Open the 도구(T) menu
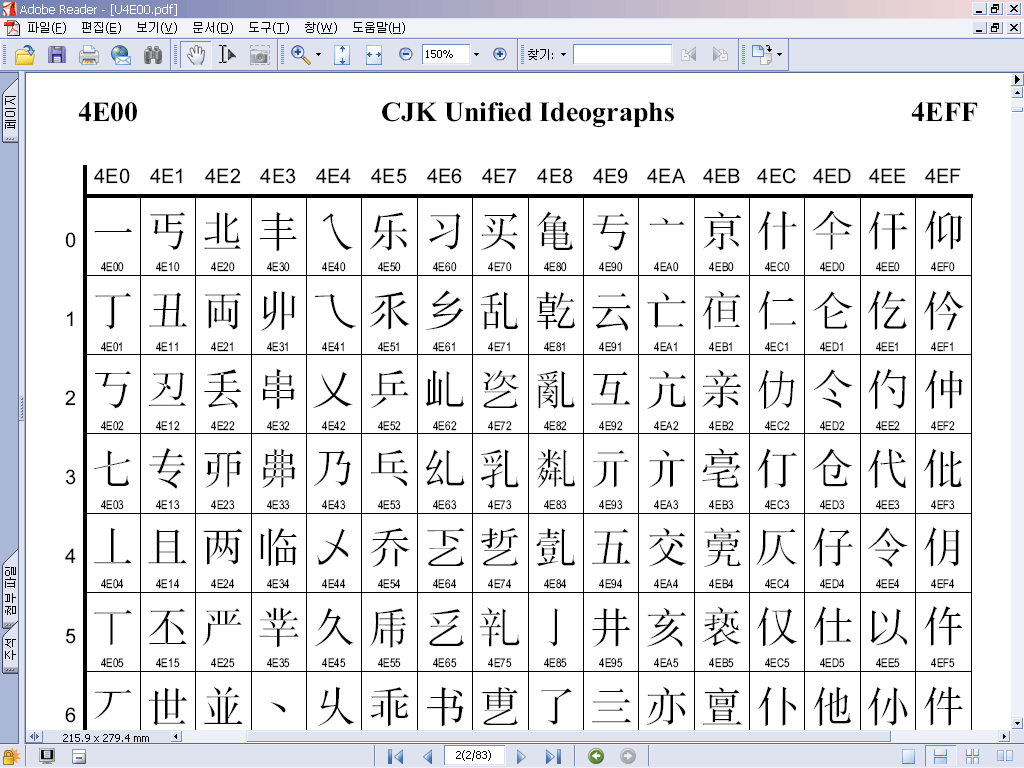Image resolution: width=1024 pixels, height=768 pixels. tap(269, 27)
